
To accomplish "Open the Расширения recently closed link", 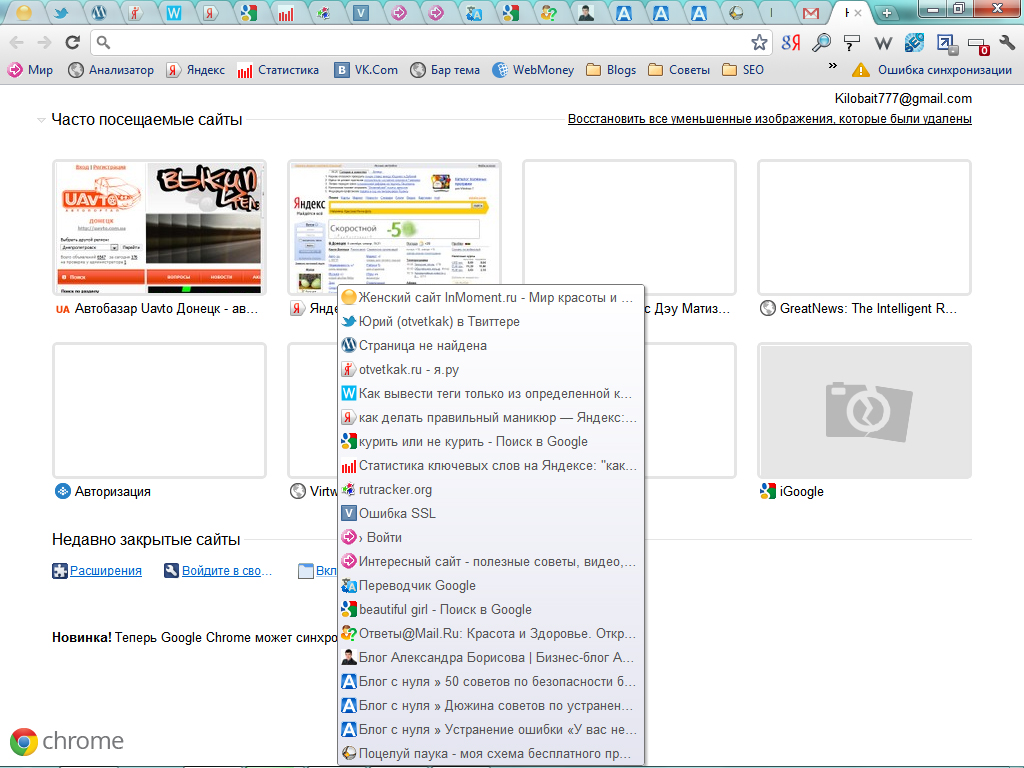I will (x=105, y=571).
